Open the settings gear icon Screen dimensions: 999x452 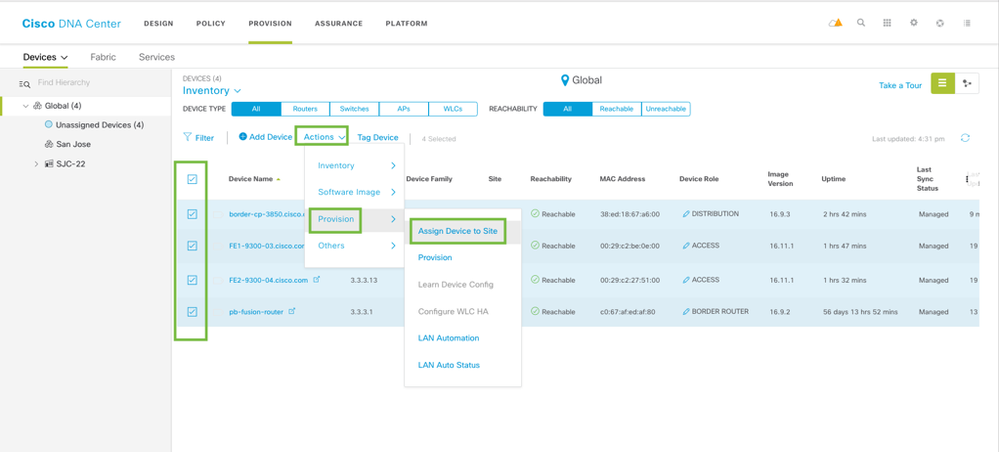914,23
